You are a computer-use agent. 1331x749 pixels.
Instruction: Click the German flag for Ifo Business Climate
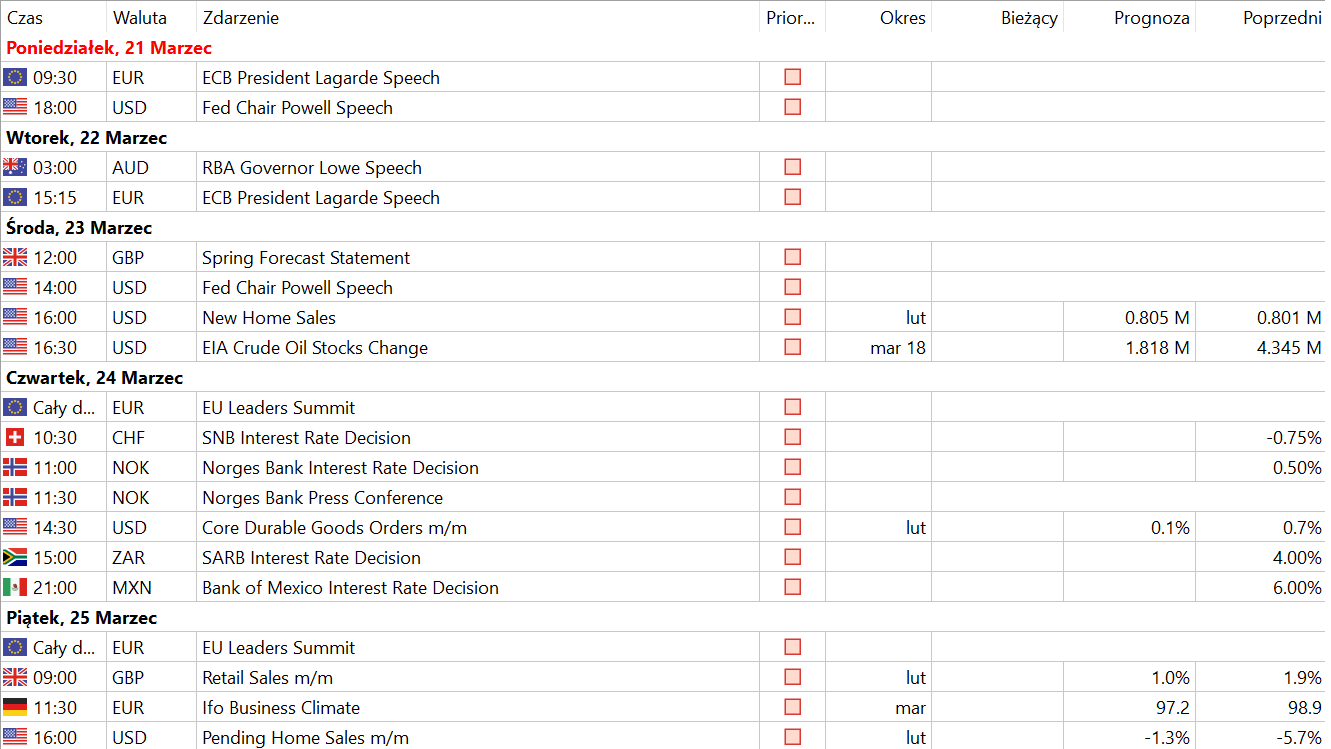click(x=15, y=707)
